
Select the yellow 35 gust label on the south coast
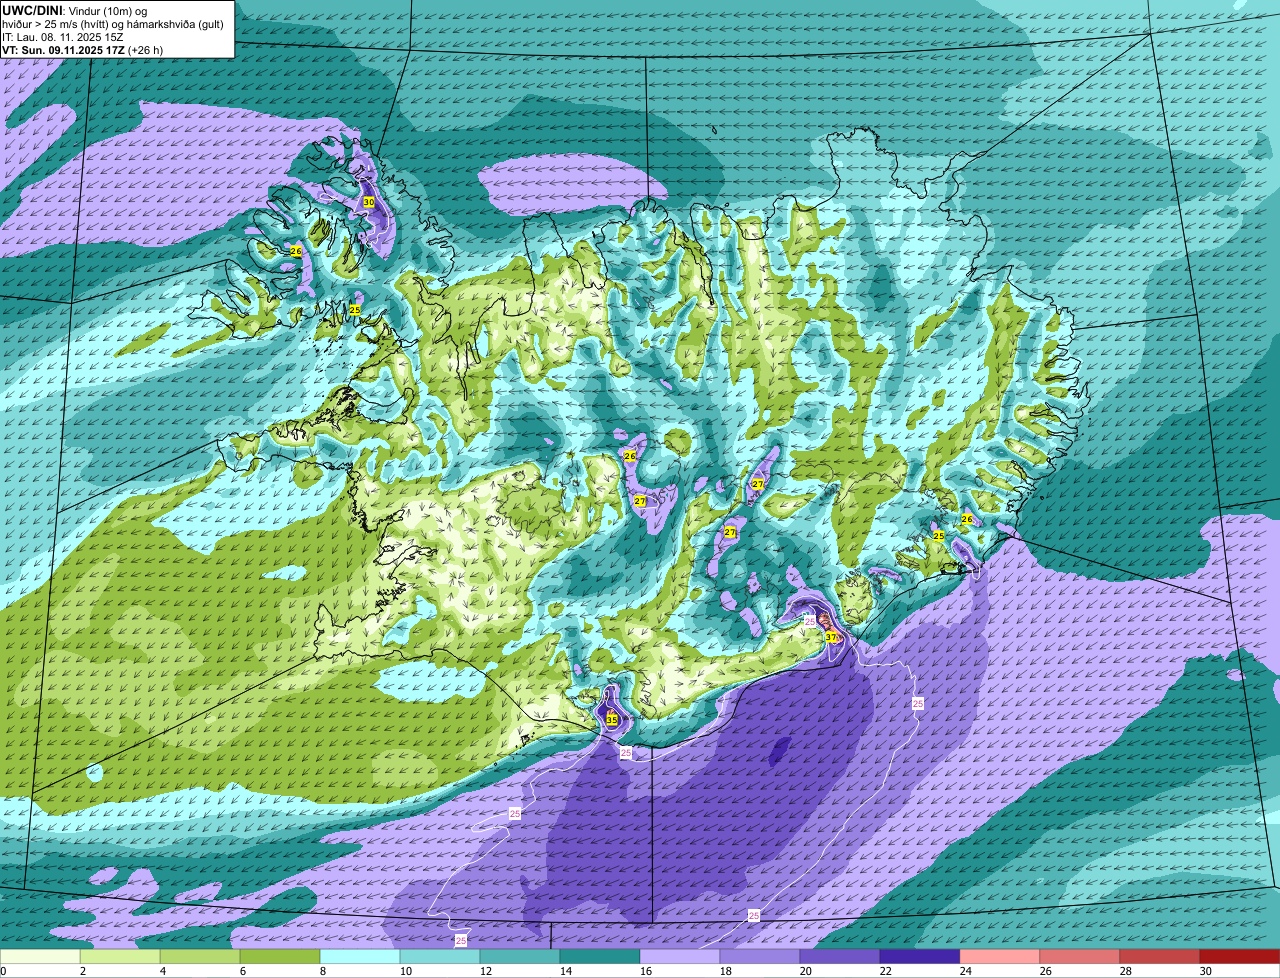(x=612, y=719)
